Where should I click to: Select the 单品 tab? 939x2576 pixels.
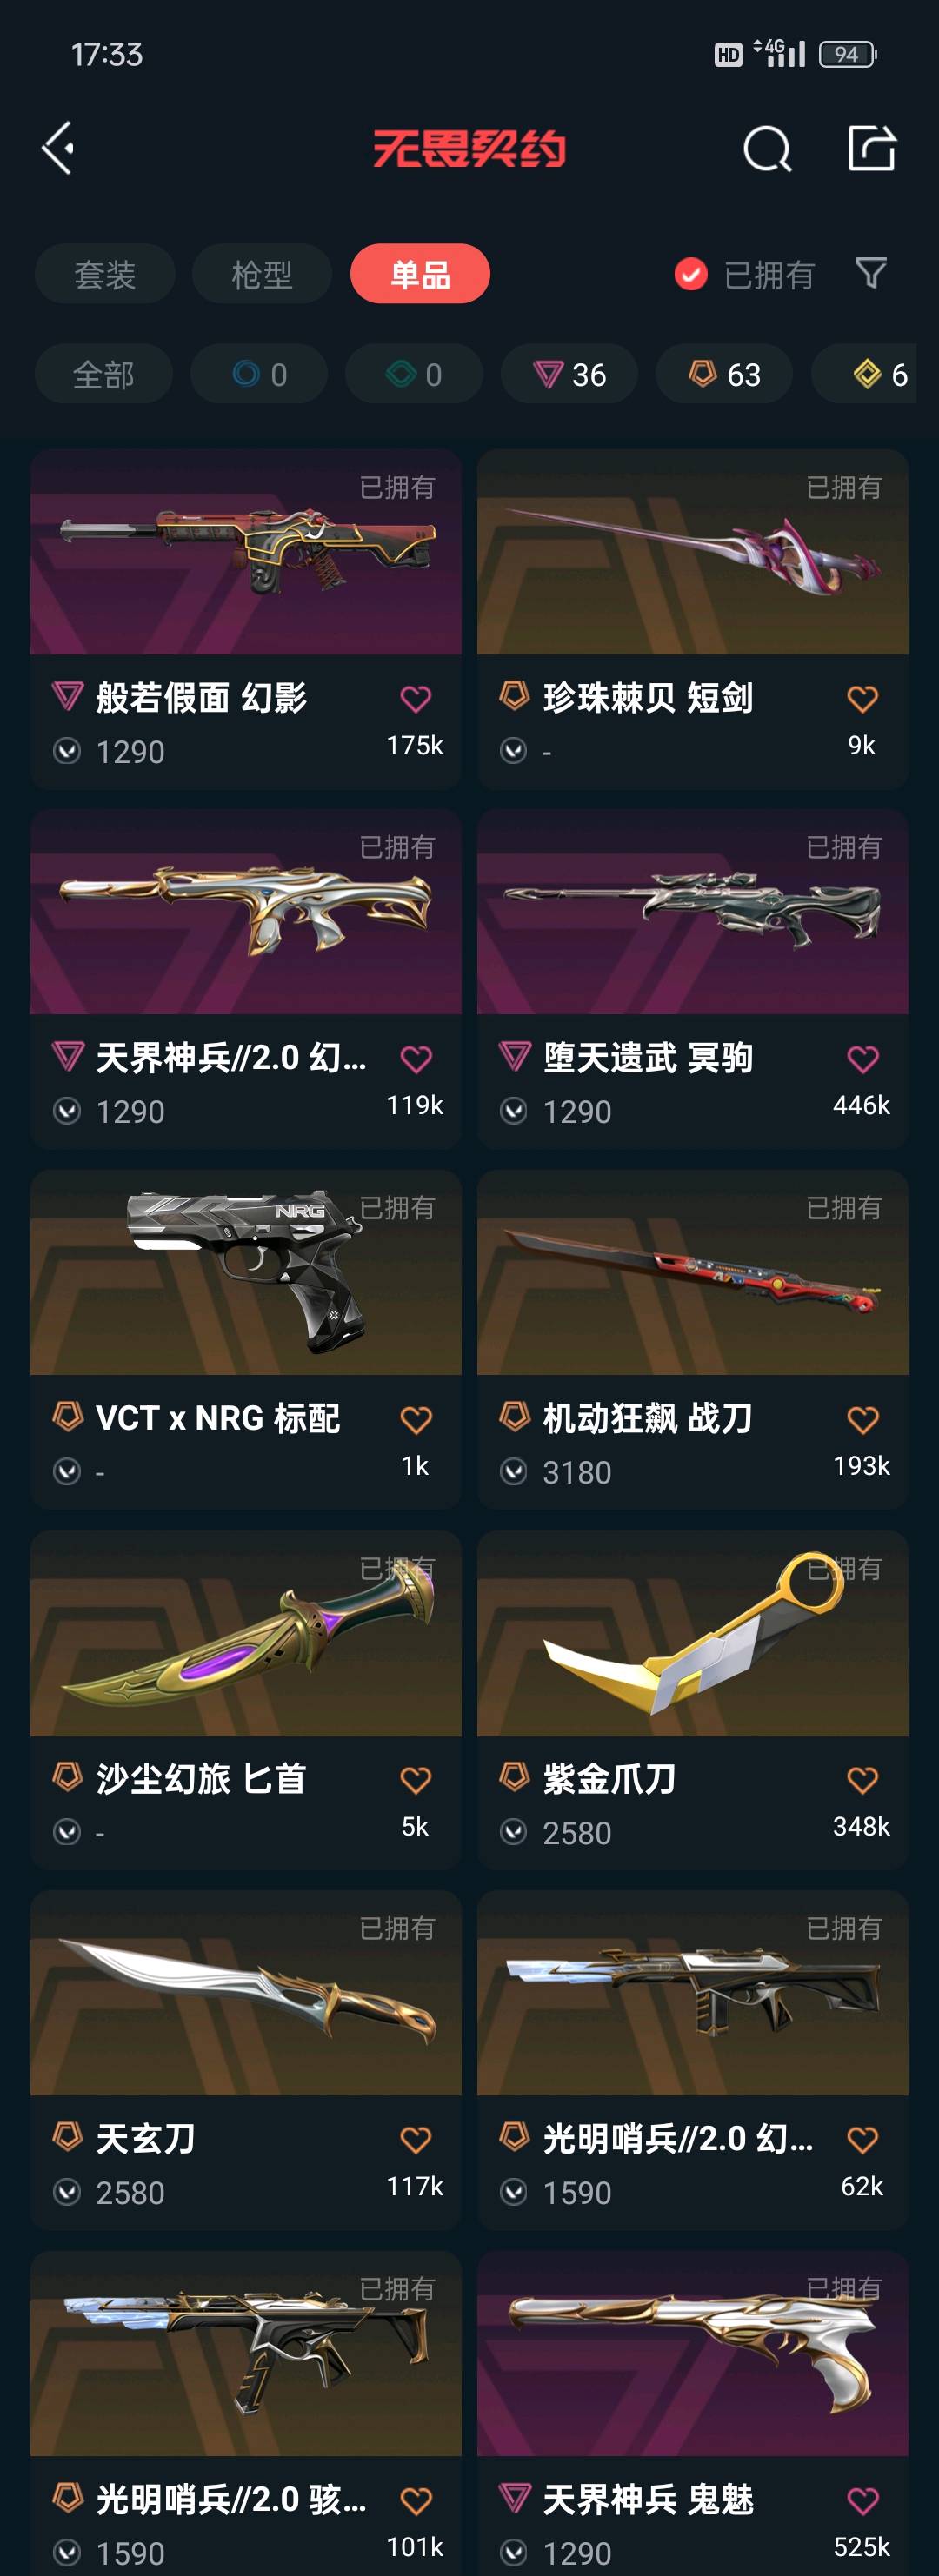pos(420,274)
